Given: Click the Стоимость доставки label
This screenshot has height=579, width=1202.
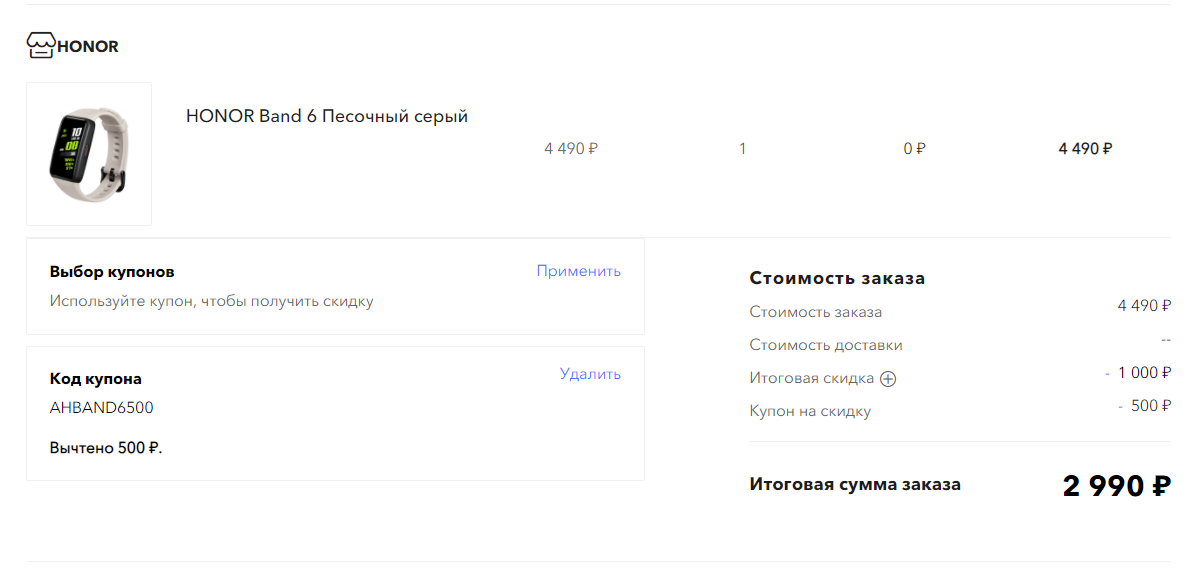Looking at the screenshot, I should point(826,345).
